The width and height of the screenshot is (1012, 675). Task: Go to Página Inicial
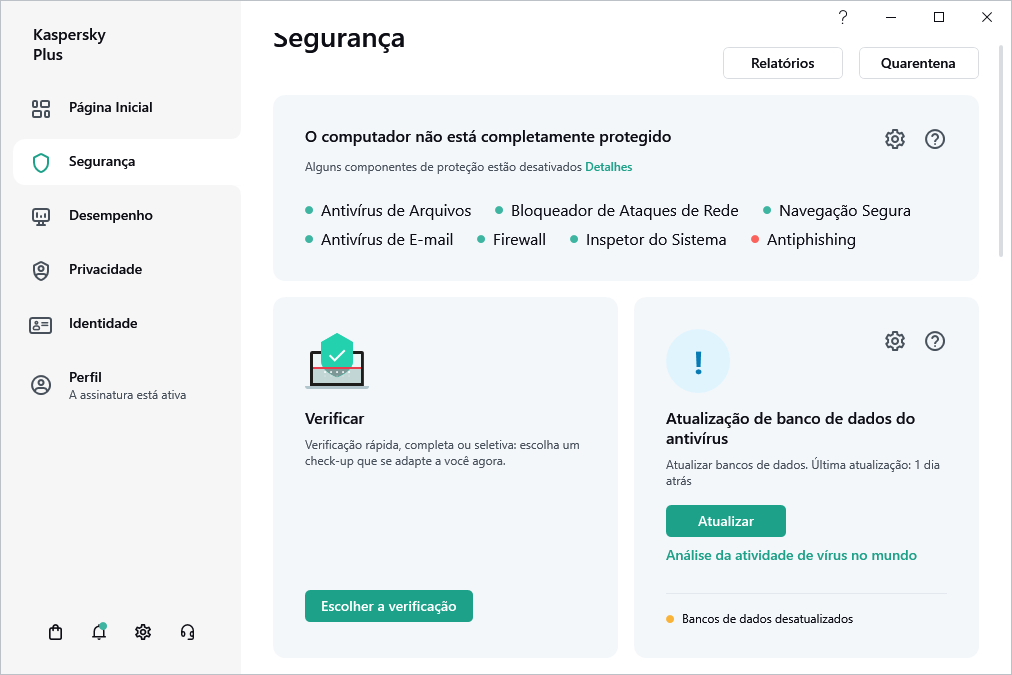click(x=110, y=108)
